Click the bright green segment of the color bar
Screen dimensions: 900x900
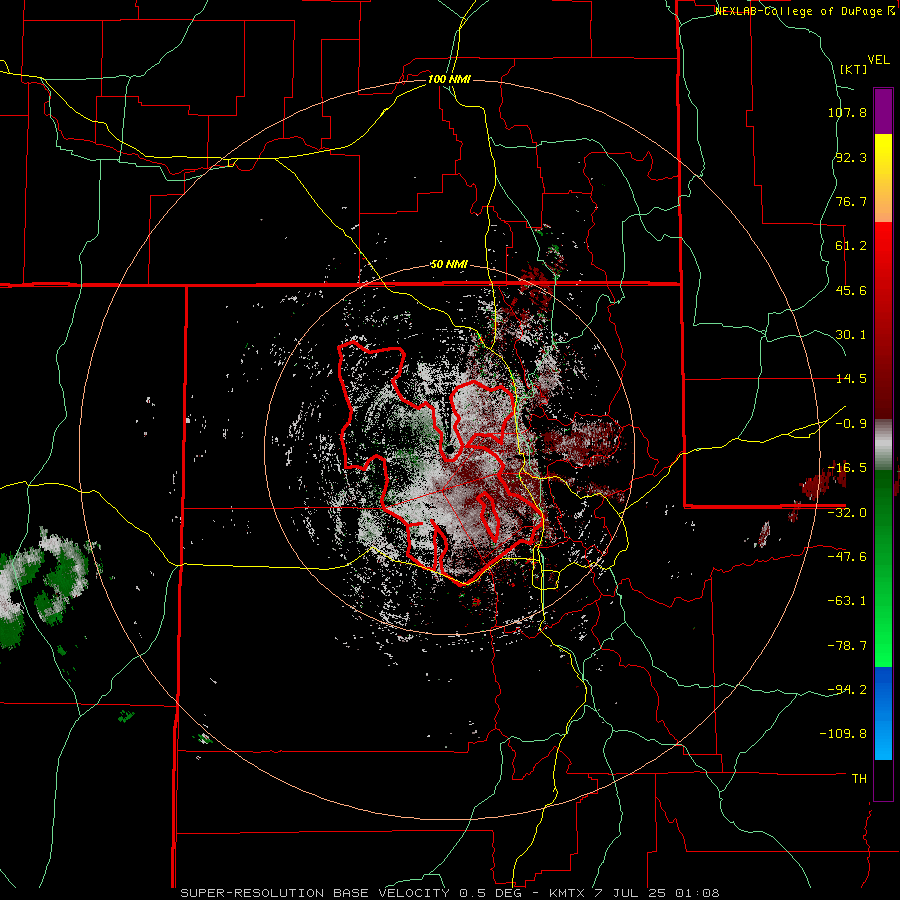pos(883,568)
